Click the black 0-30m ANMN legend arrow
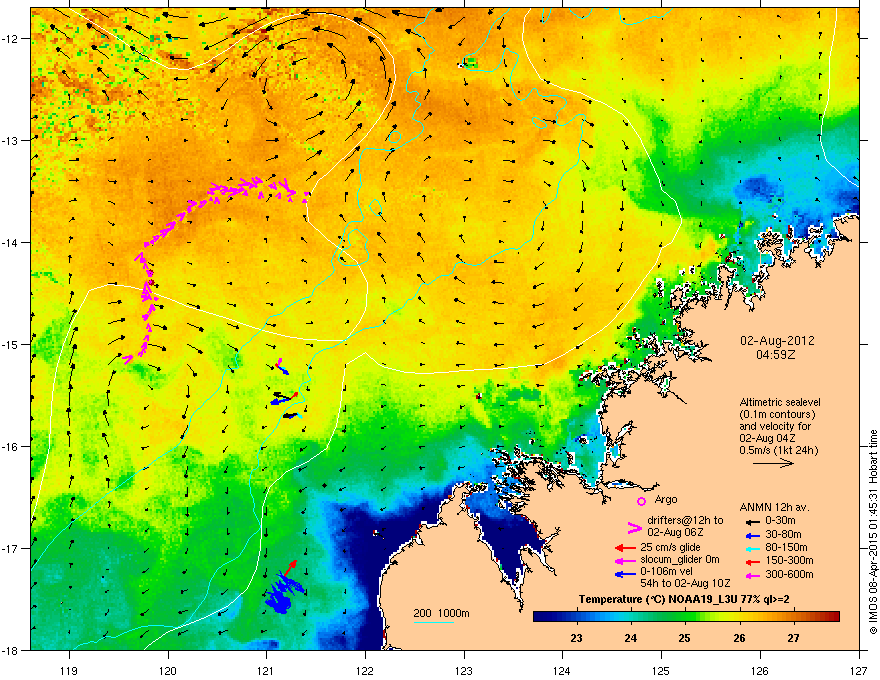880x680 pixels. coord(751,521)
